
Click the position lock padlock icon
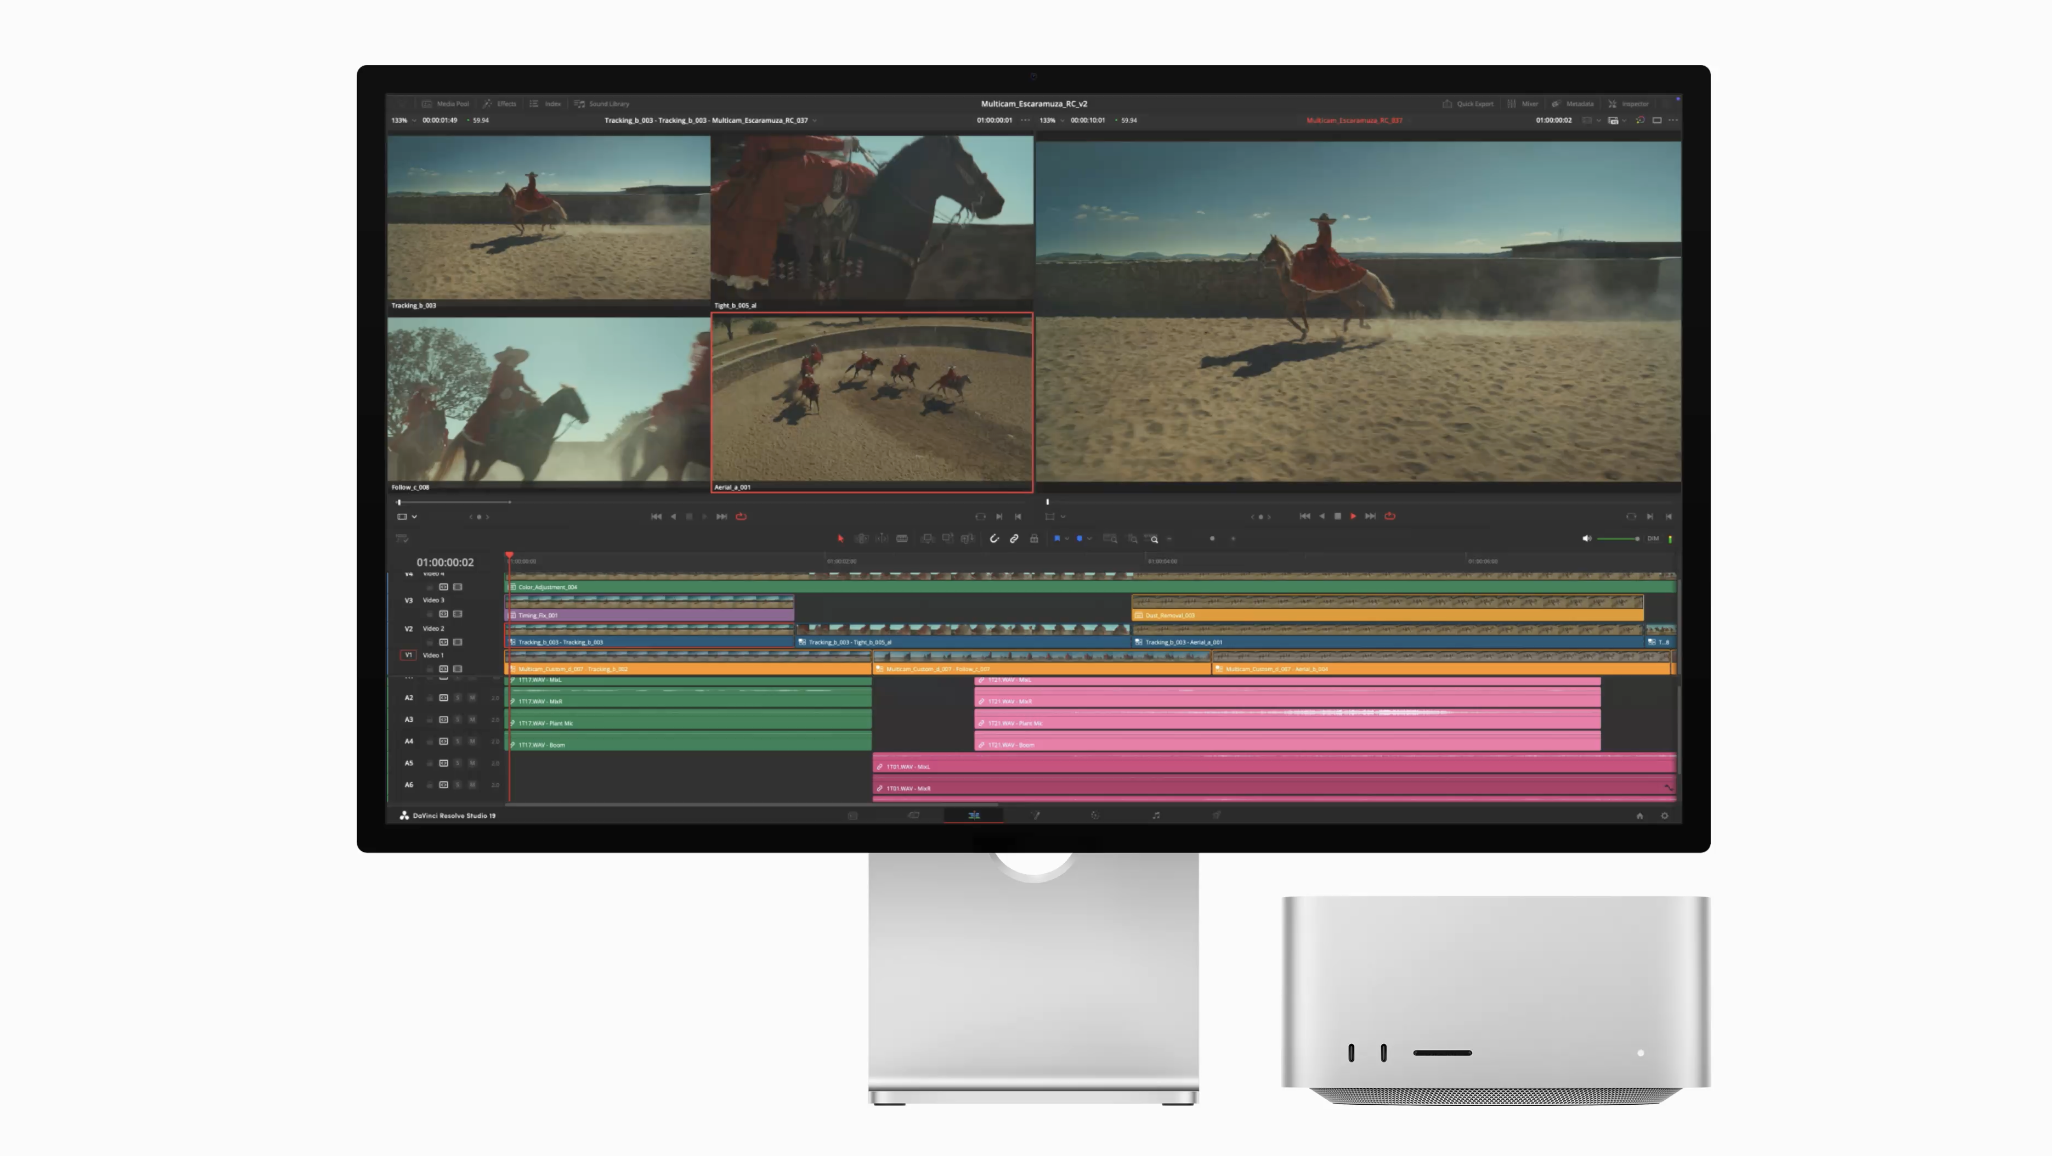point(1034,539)
